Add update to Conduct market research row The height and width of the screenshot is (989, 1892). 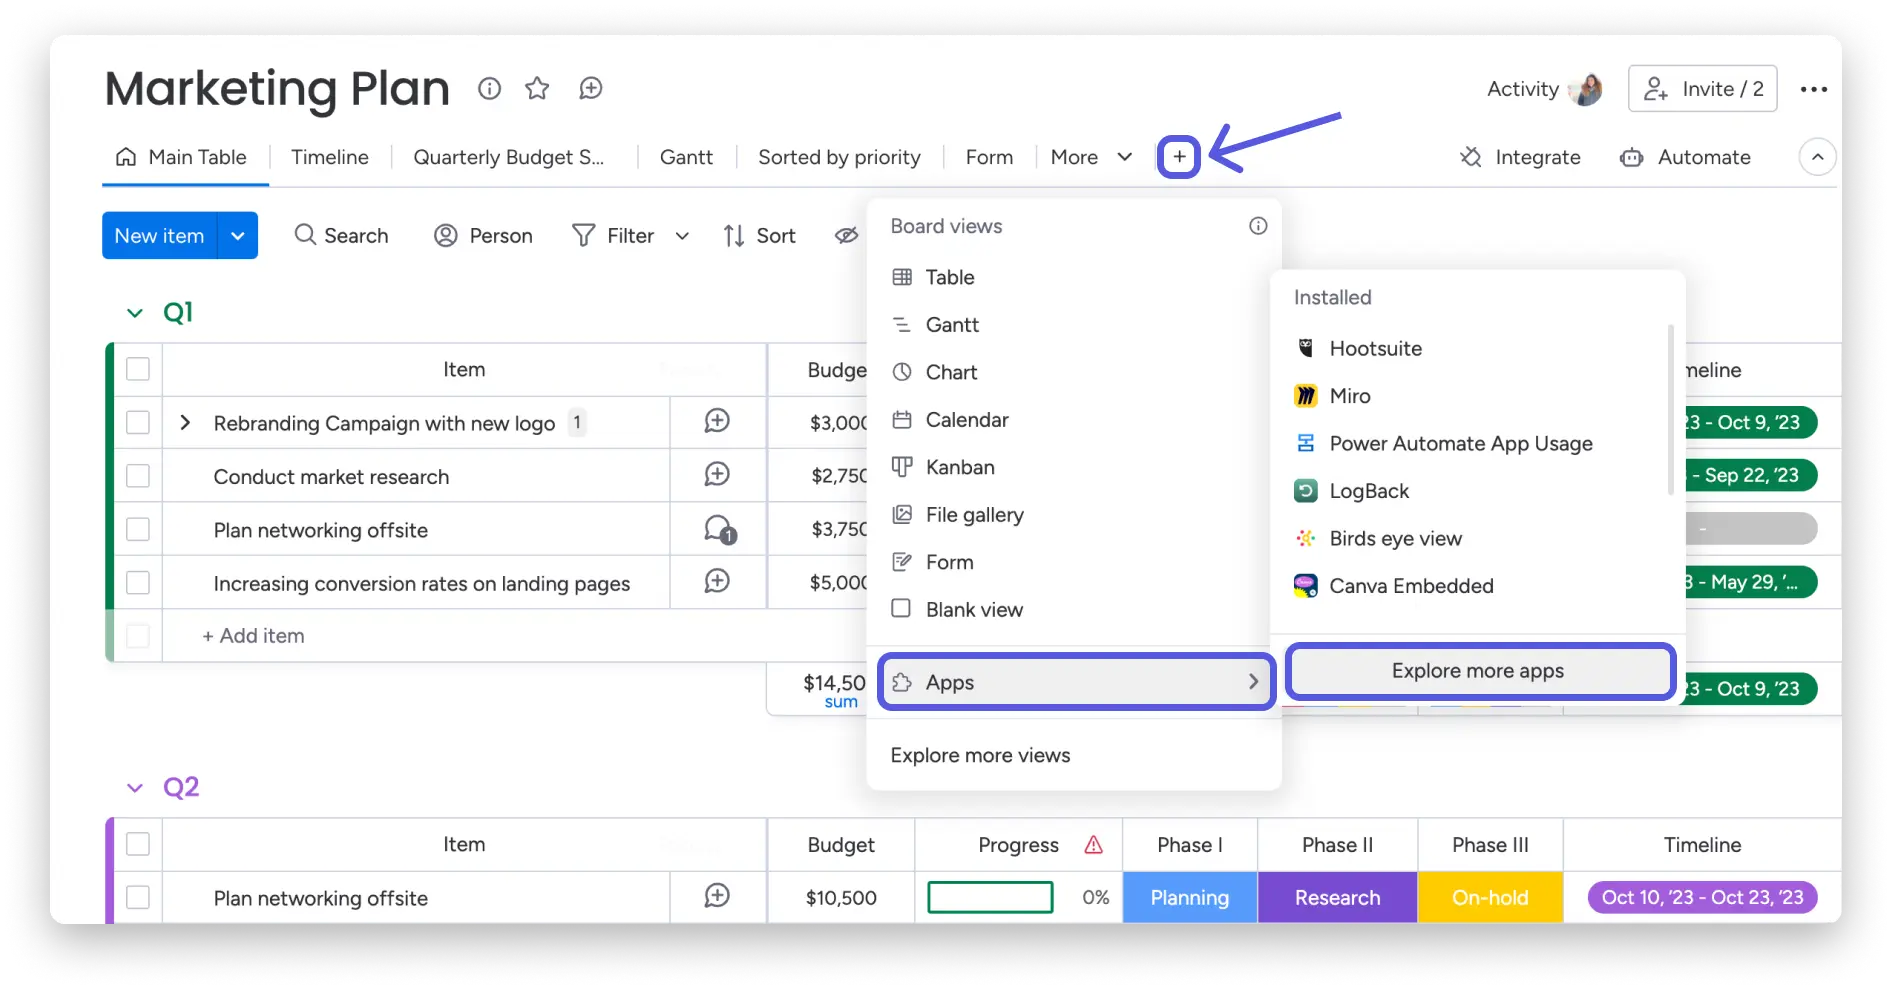pos(717,474)
